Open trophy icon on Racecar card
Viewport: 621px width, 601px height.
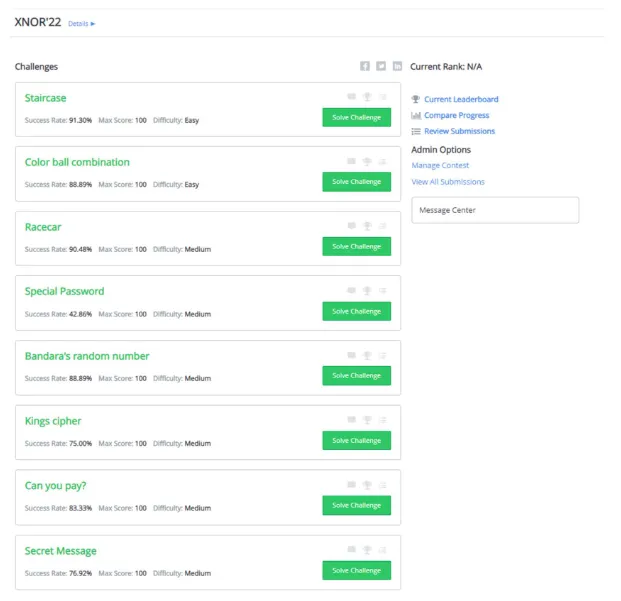point(367,226)
